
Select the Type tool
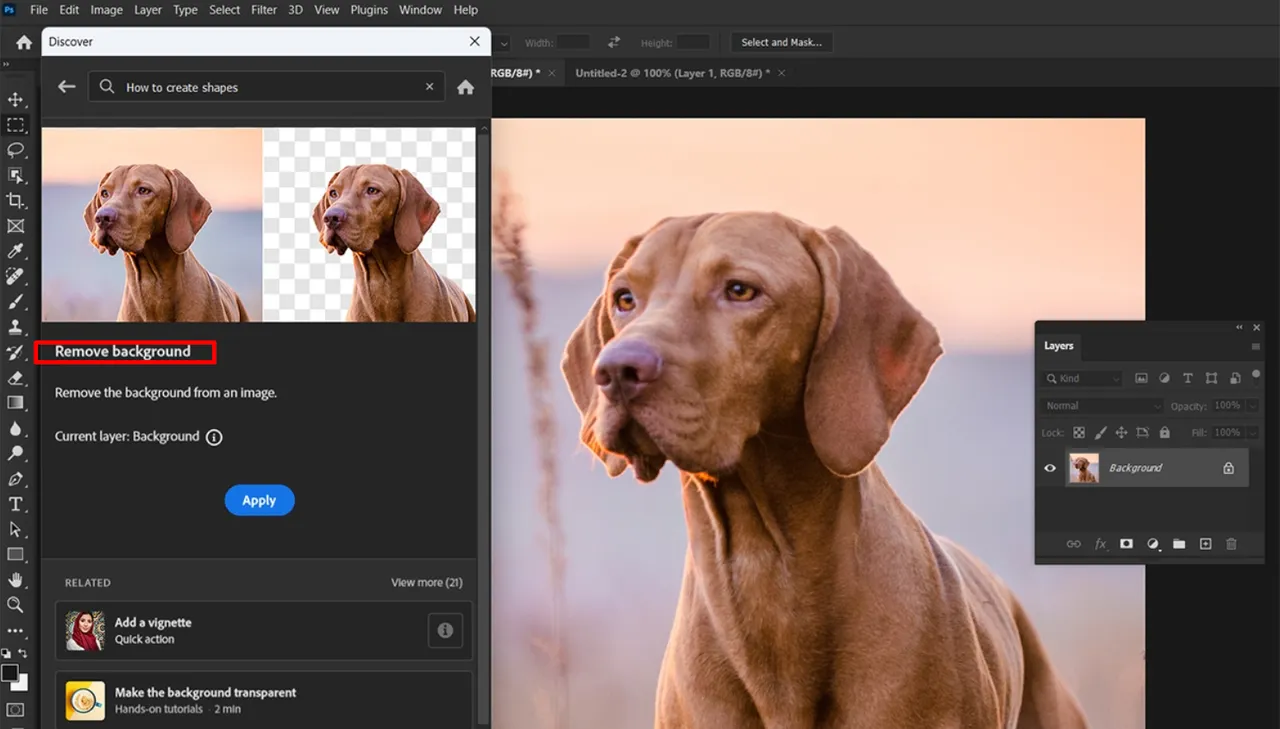[x=16, y=504]
